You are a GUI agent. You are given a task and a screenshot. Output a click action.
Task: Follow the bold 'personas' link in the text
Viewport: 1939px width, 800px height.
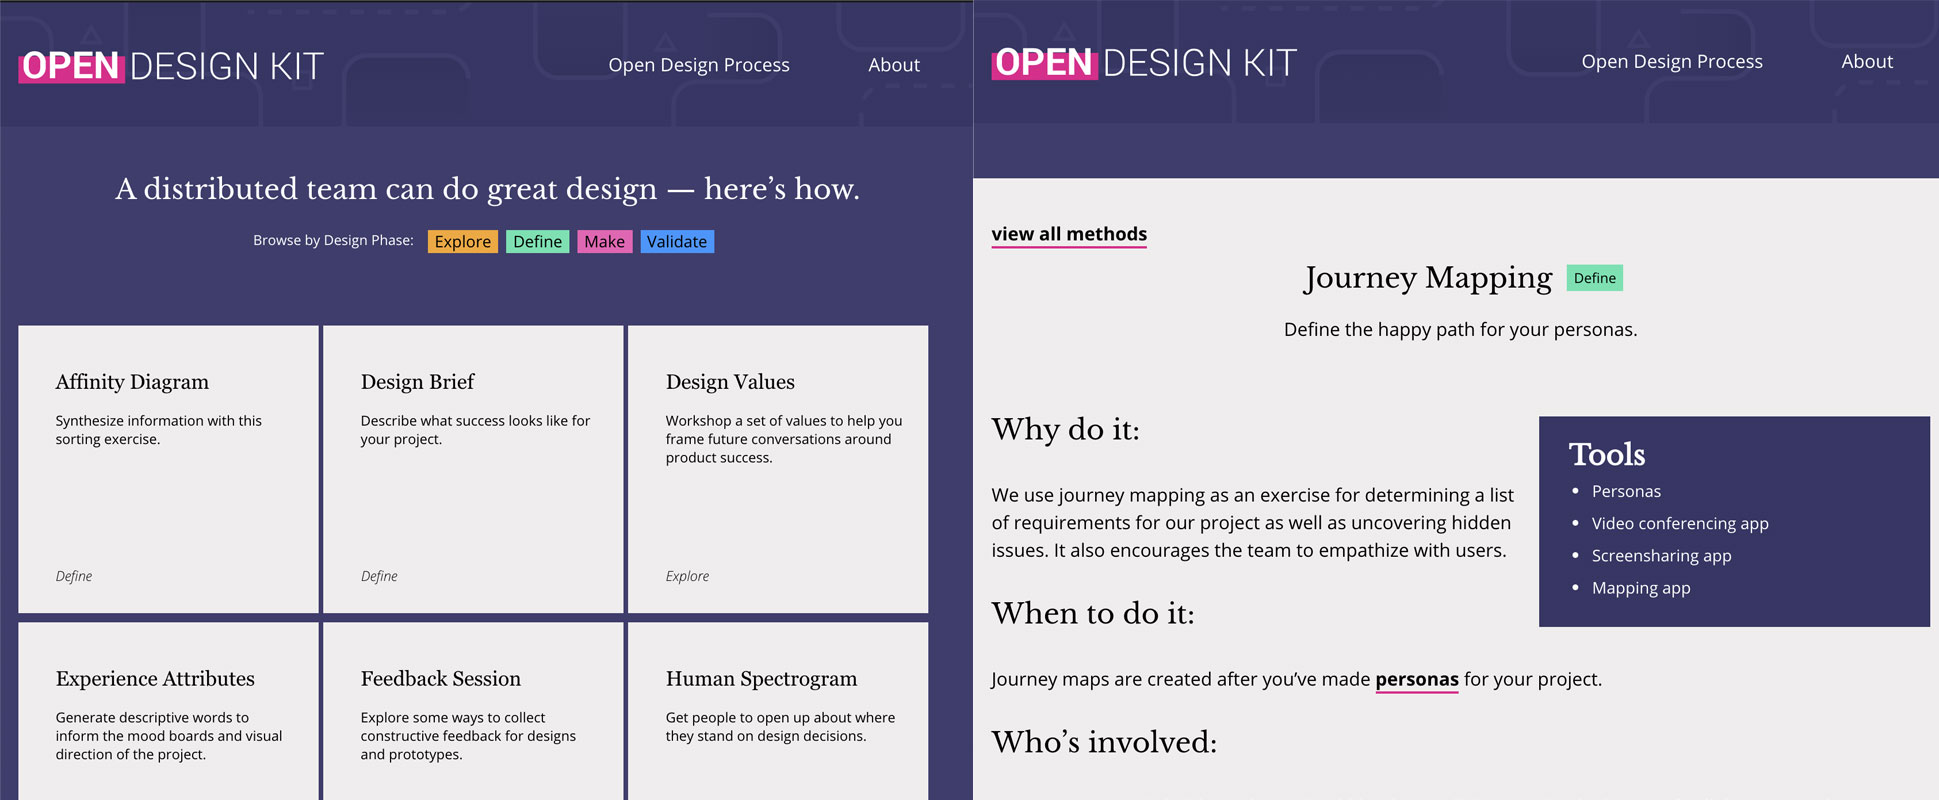pyautogui.click(x=1416, y=680)
